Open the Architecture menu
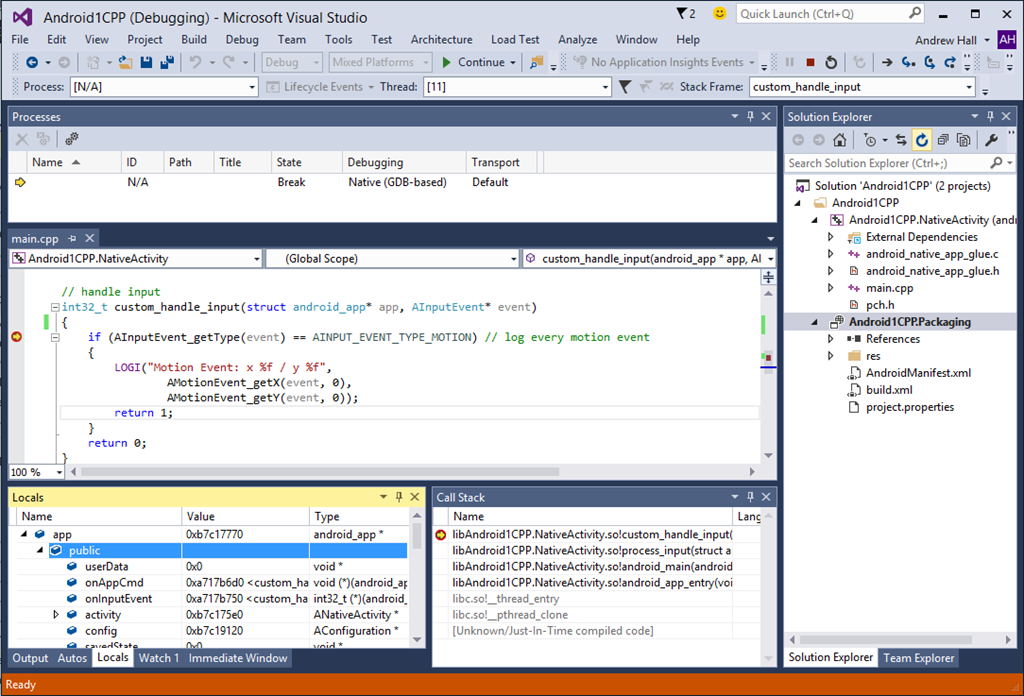 [x=441, y=39]
